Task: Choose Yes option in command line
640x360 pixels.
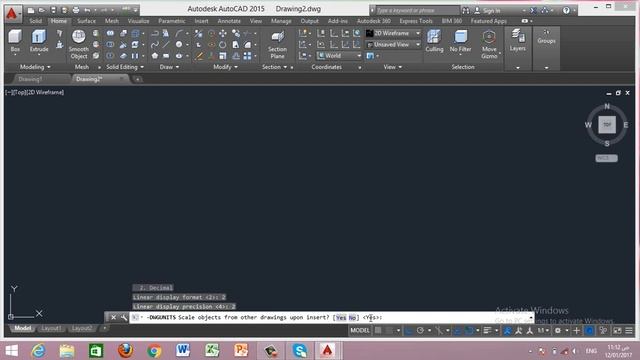Action: 341,318
